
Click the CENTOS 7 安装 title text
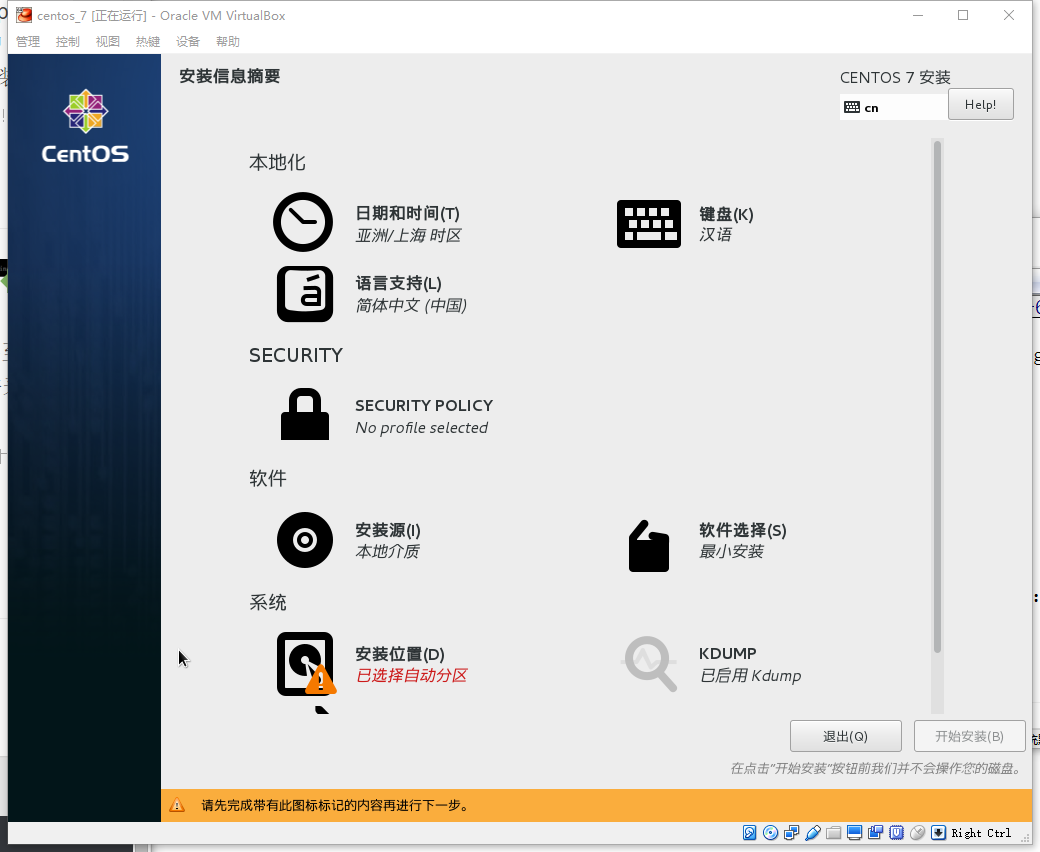click(x=895, y=78)
